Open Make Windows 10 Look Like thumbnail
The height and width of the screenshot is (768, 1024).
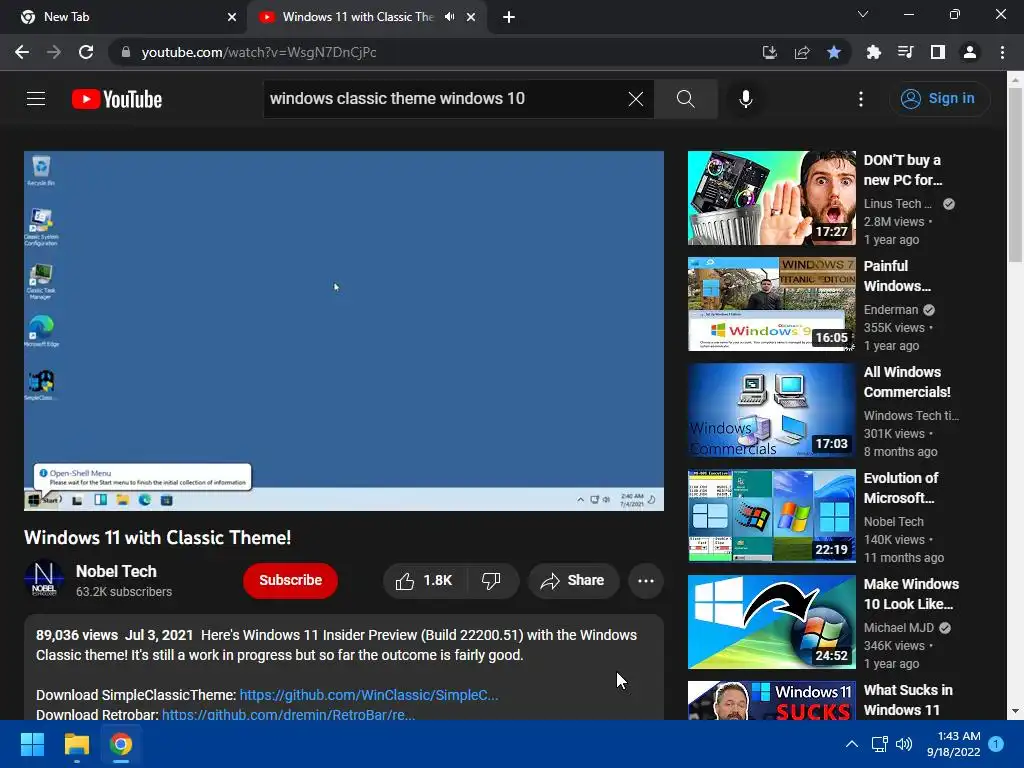click(x=771, y=622)
